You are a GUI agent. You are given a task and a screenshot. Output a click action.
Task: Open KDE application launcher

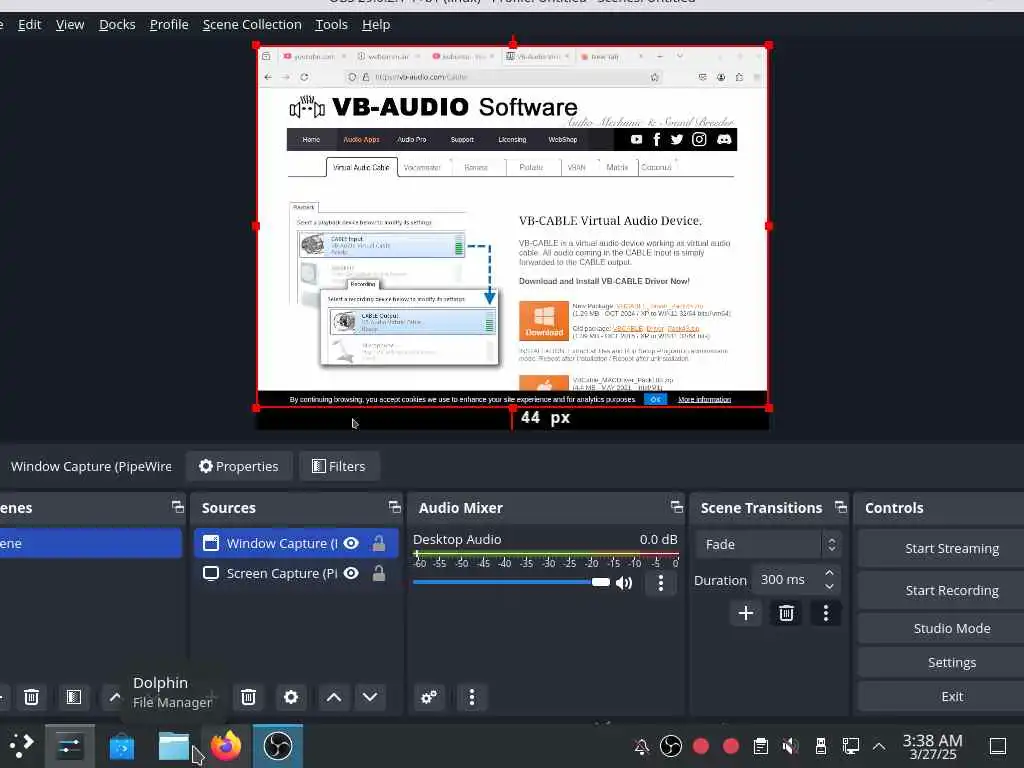[x=21, y=745]
